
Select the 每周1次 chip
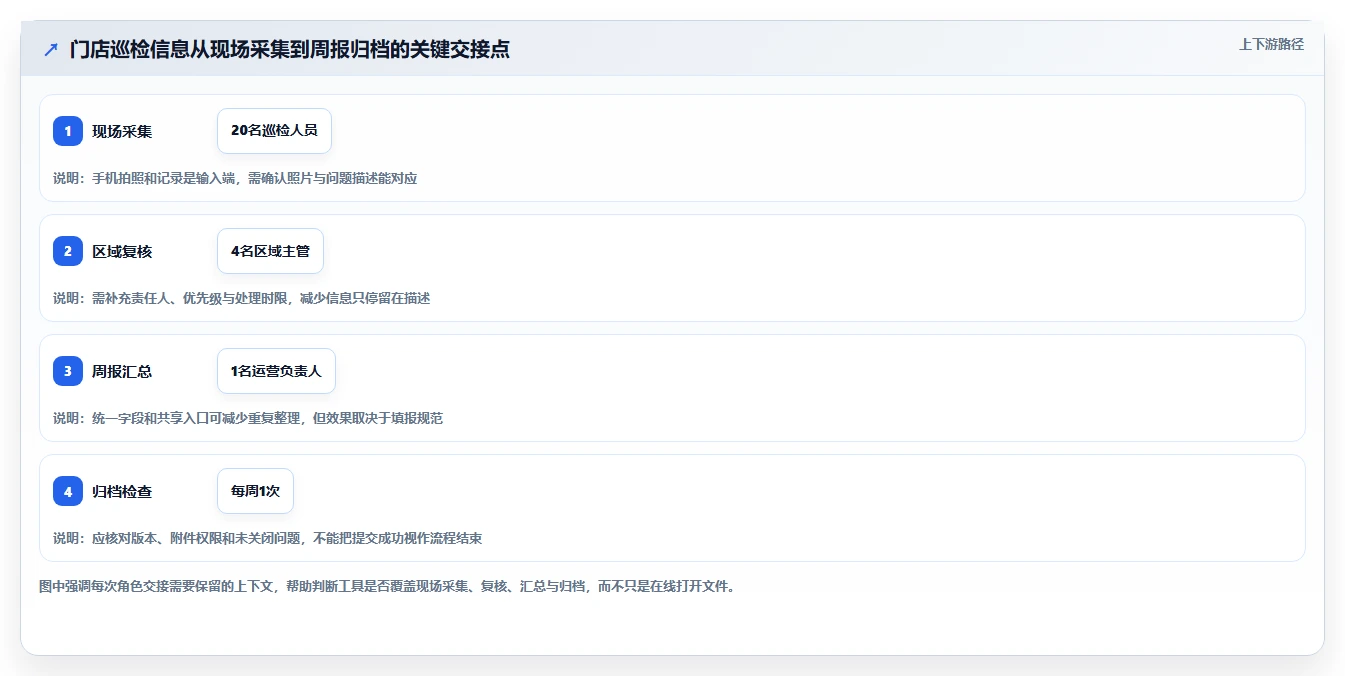tap(255, 491)
